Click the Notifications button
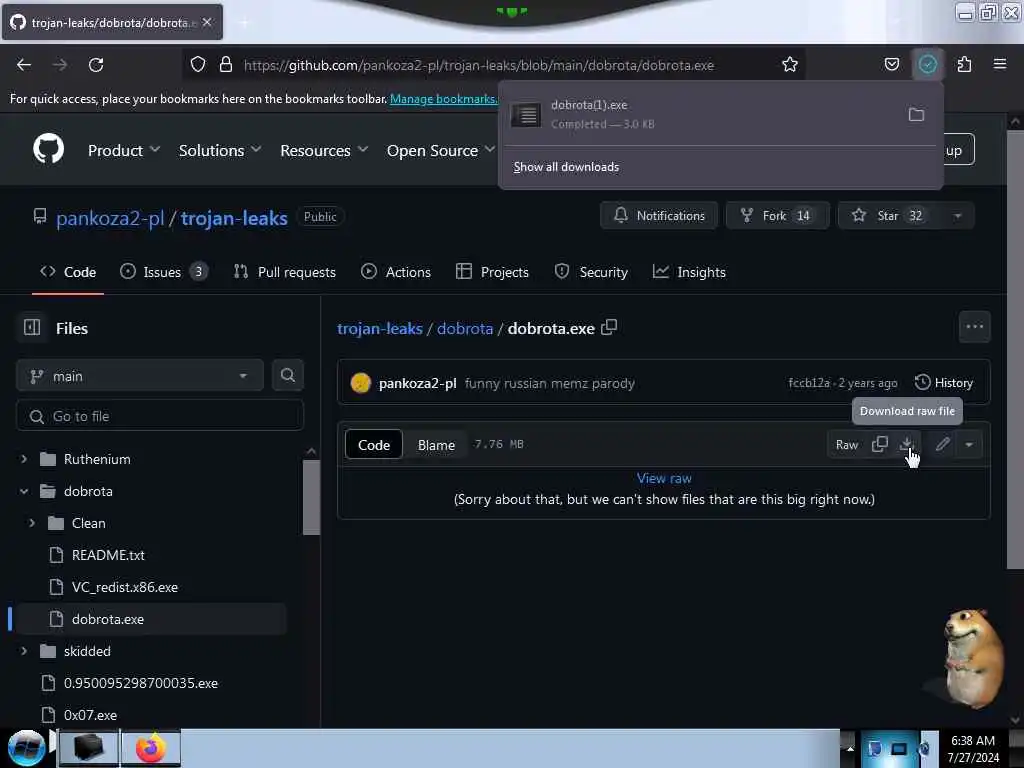This screenshot has width=1024, height=768. pos(659,216)
